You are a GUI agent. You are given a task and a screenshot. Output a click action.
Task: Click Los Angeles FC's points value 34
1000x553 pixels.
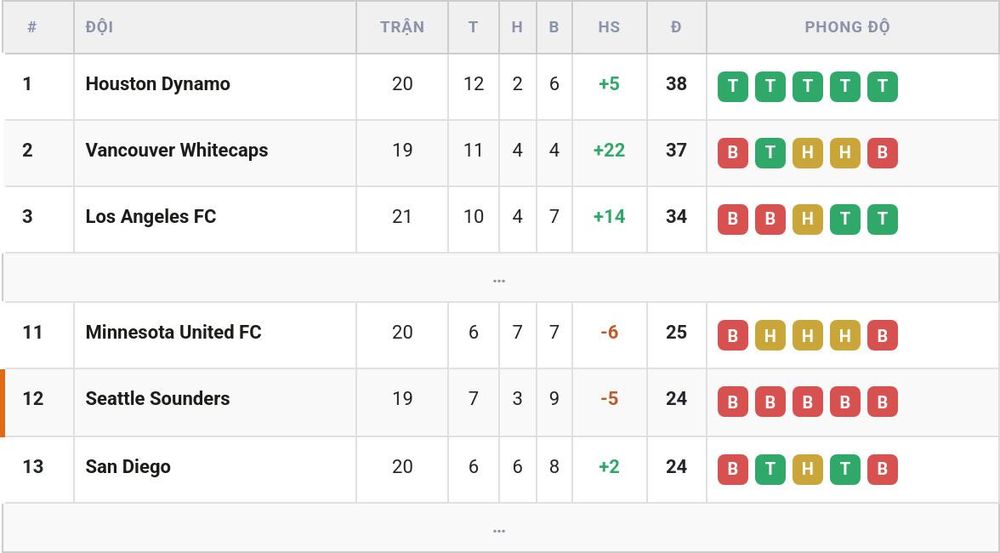click(x=676, y=217)
